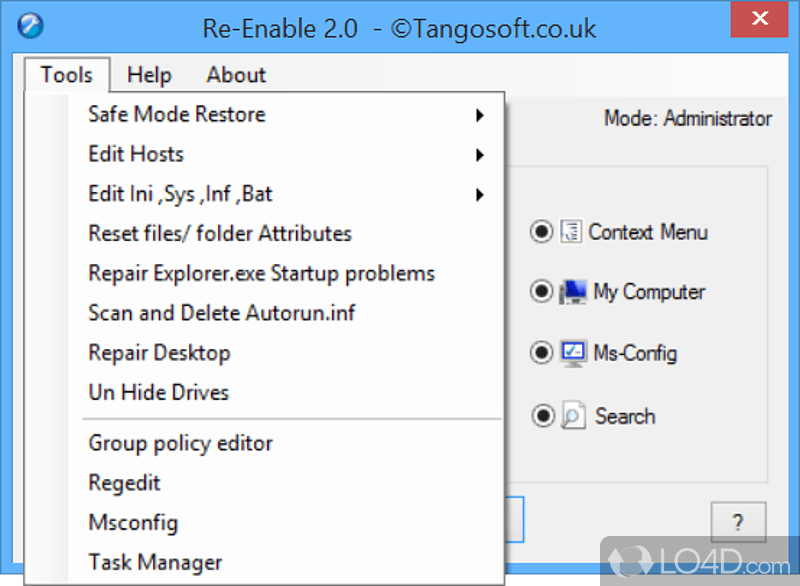
Task: Open the Help menu
Action: click(x=148, y=75)
